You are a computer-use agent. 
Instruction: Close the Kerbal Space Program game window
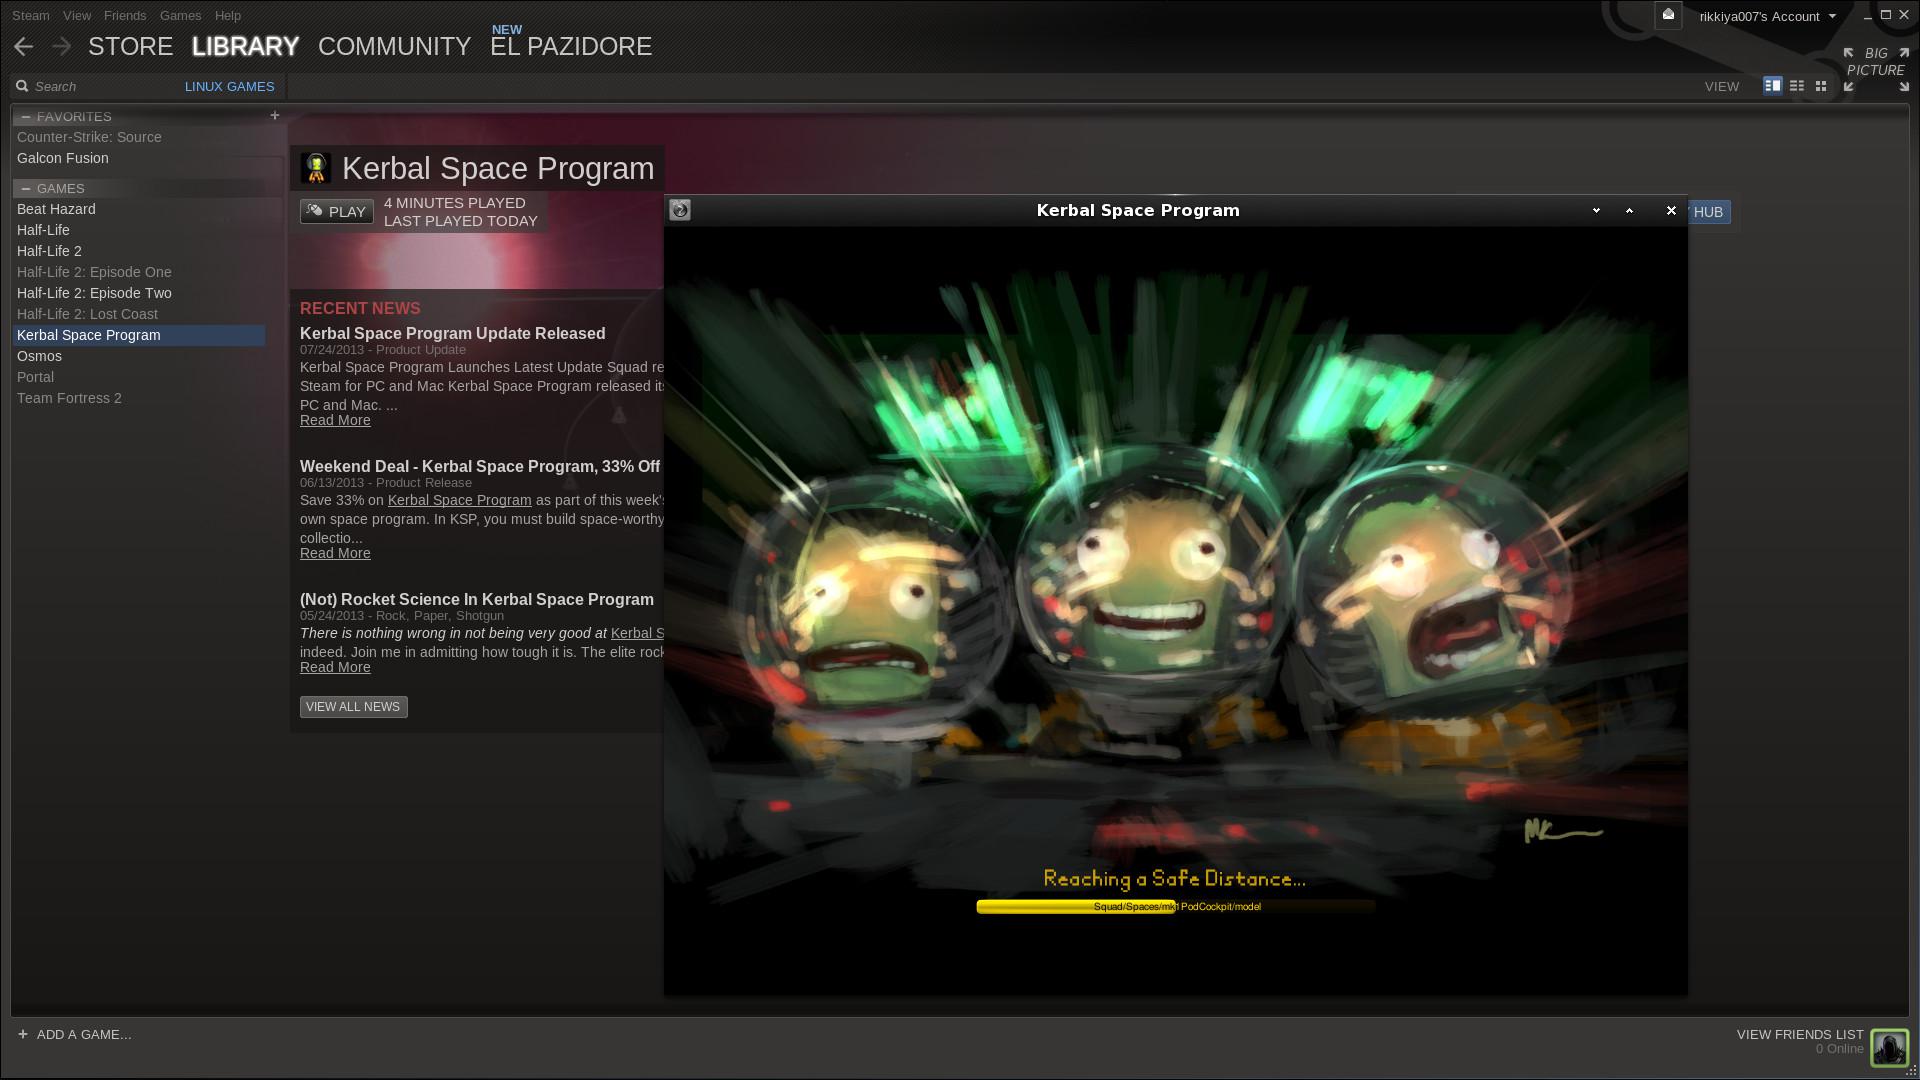[x=1671, y=210]
